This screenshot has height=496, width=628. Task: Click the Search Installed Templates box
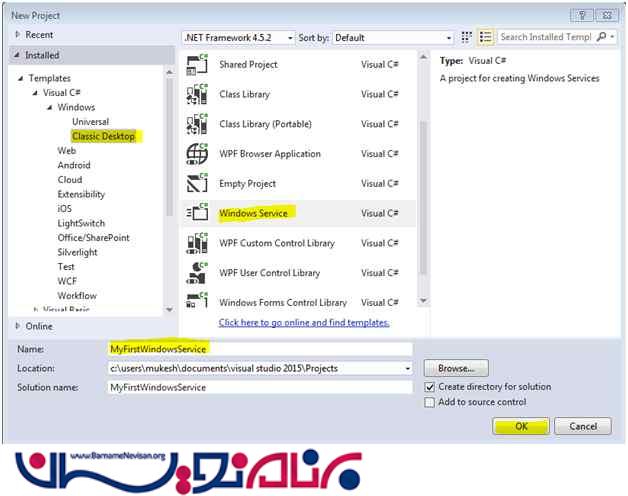point(546,37)
